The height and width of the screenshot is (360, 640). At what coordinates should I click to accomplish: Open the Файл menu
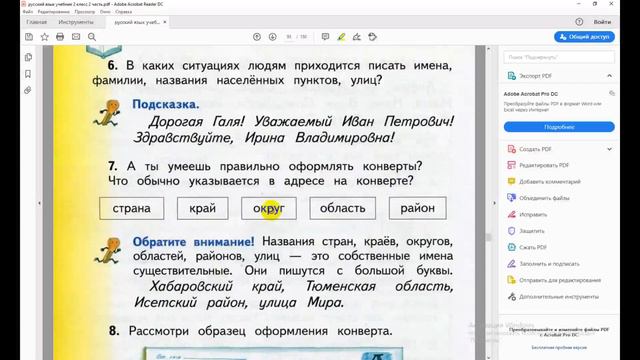pyautogui.click(x=28, y=12)
